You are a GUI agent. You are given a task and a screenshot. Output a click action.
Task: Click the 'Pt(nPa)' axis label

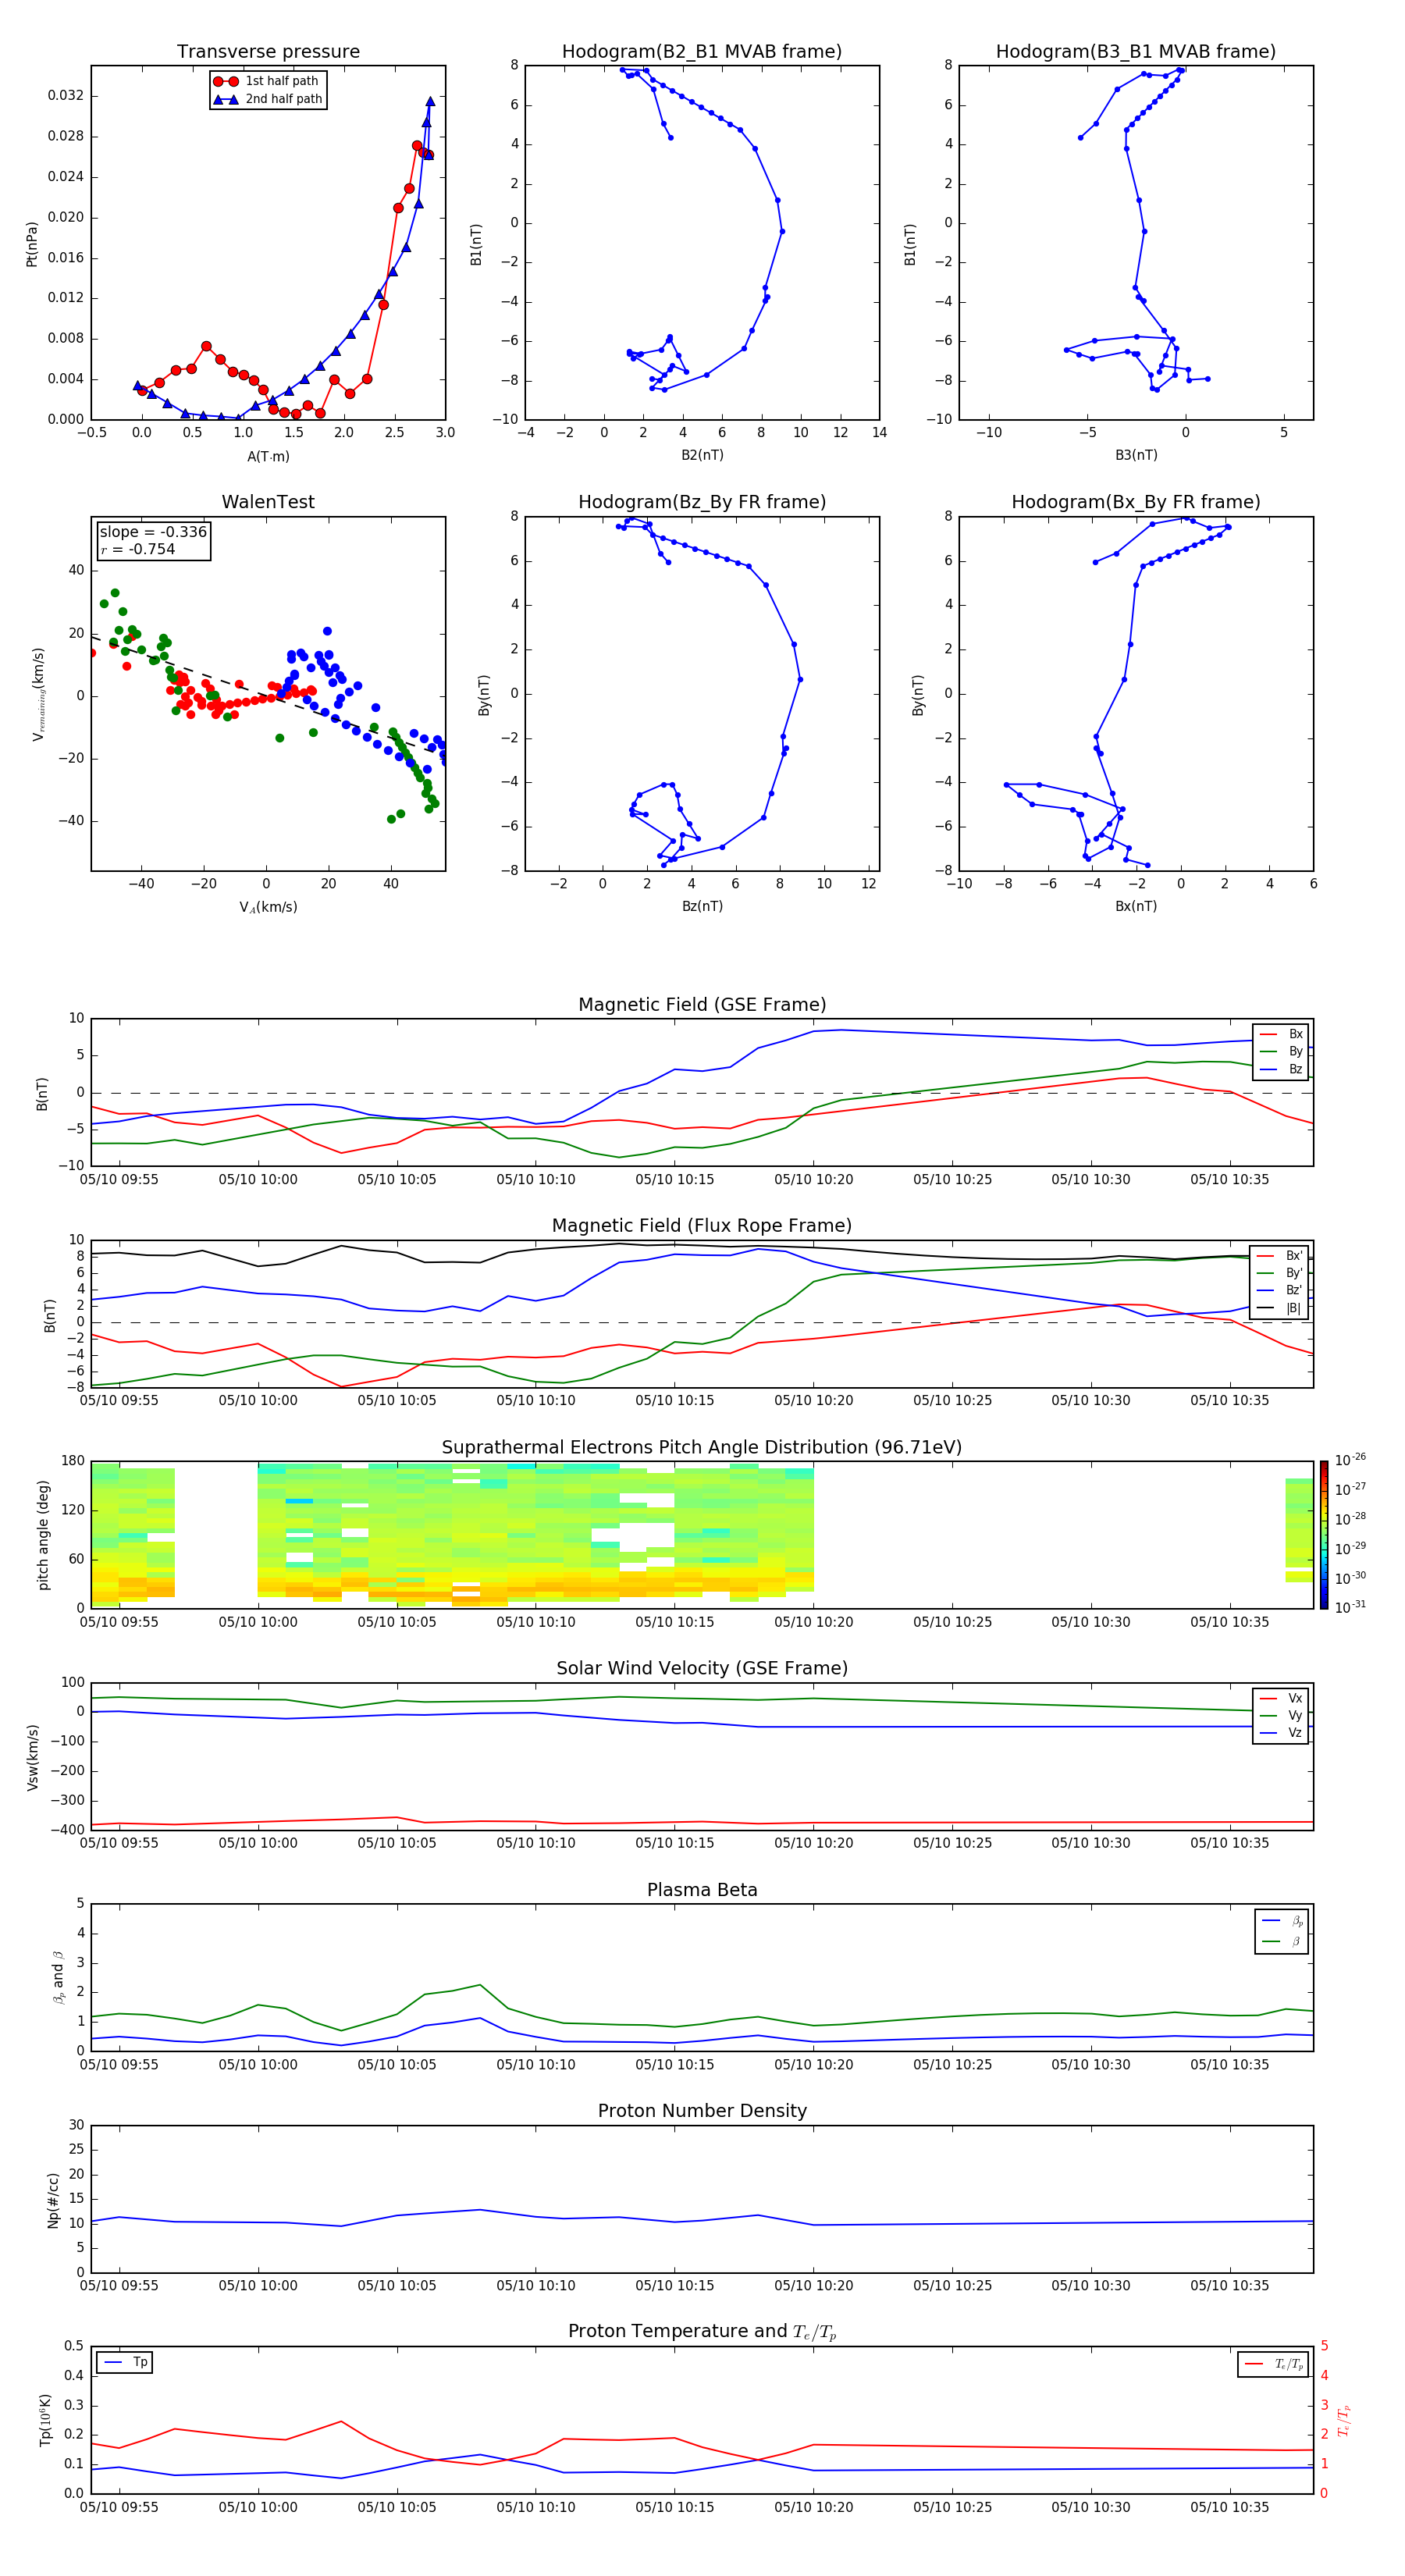click(32, 243)
